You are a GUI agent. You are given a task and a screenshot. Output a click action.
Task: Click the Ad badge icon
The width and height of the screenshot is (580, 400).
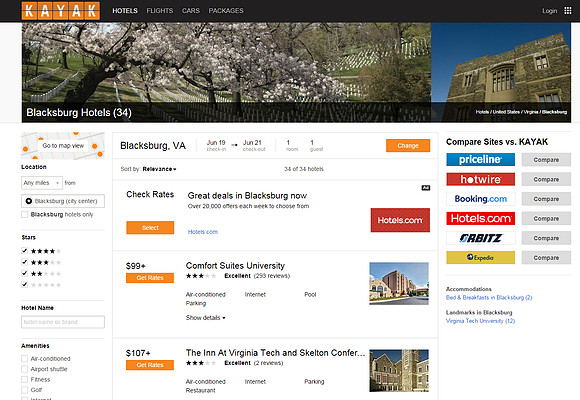coord(426,188)
